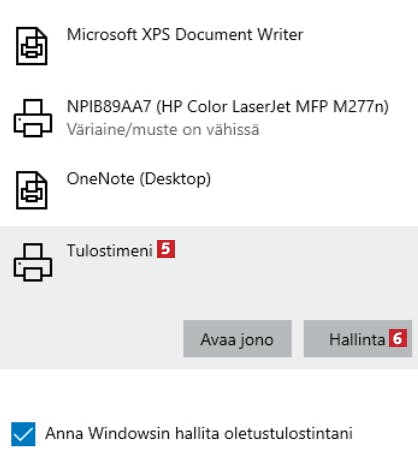Select the Tulostimeni printer name
The height and width of the screenshot is (454, 418).
[x=110, y=250]
